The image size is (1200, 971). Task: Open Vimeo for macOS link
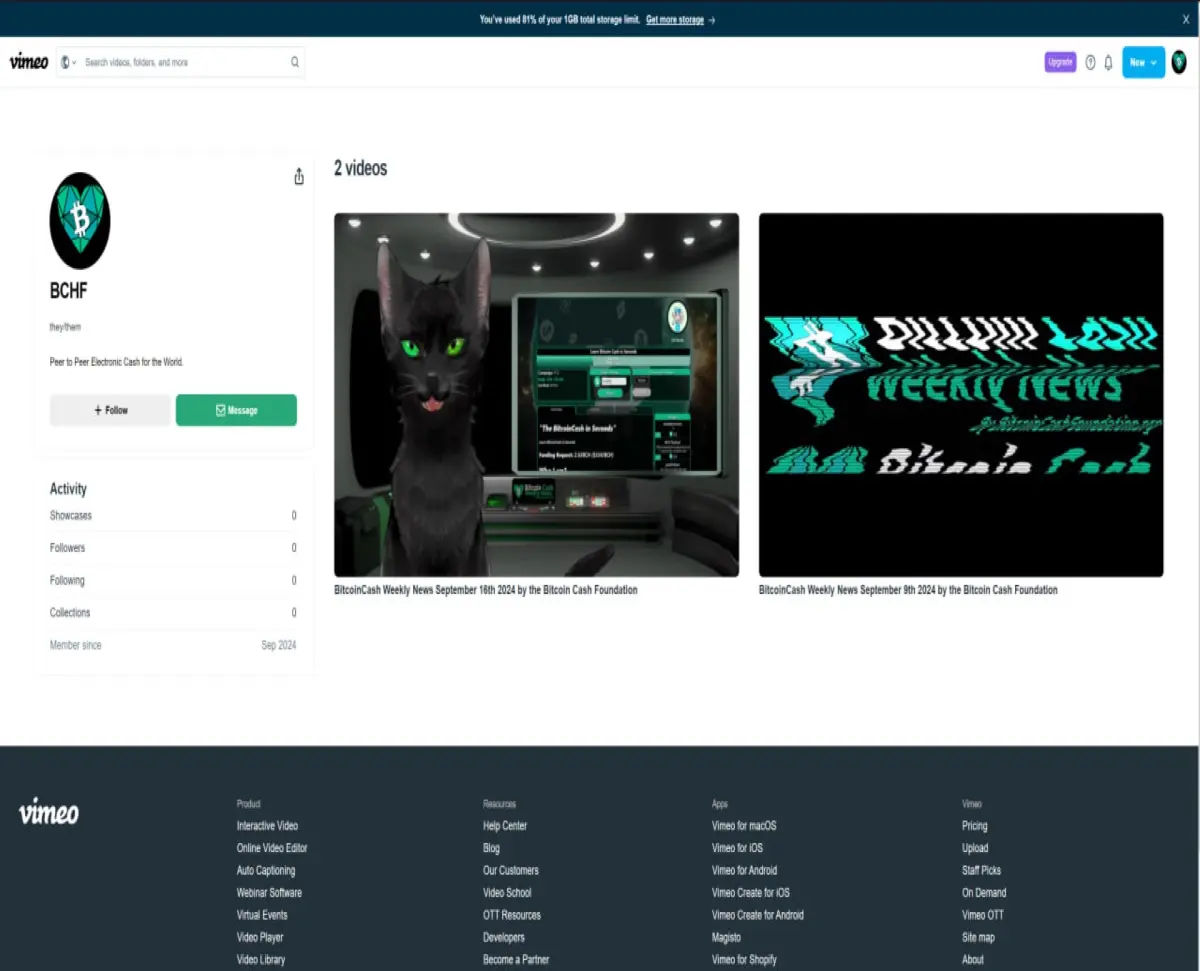coord(744,826)
